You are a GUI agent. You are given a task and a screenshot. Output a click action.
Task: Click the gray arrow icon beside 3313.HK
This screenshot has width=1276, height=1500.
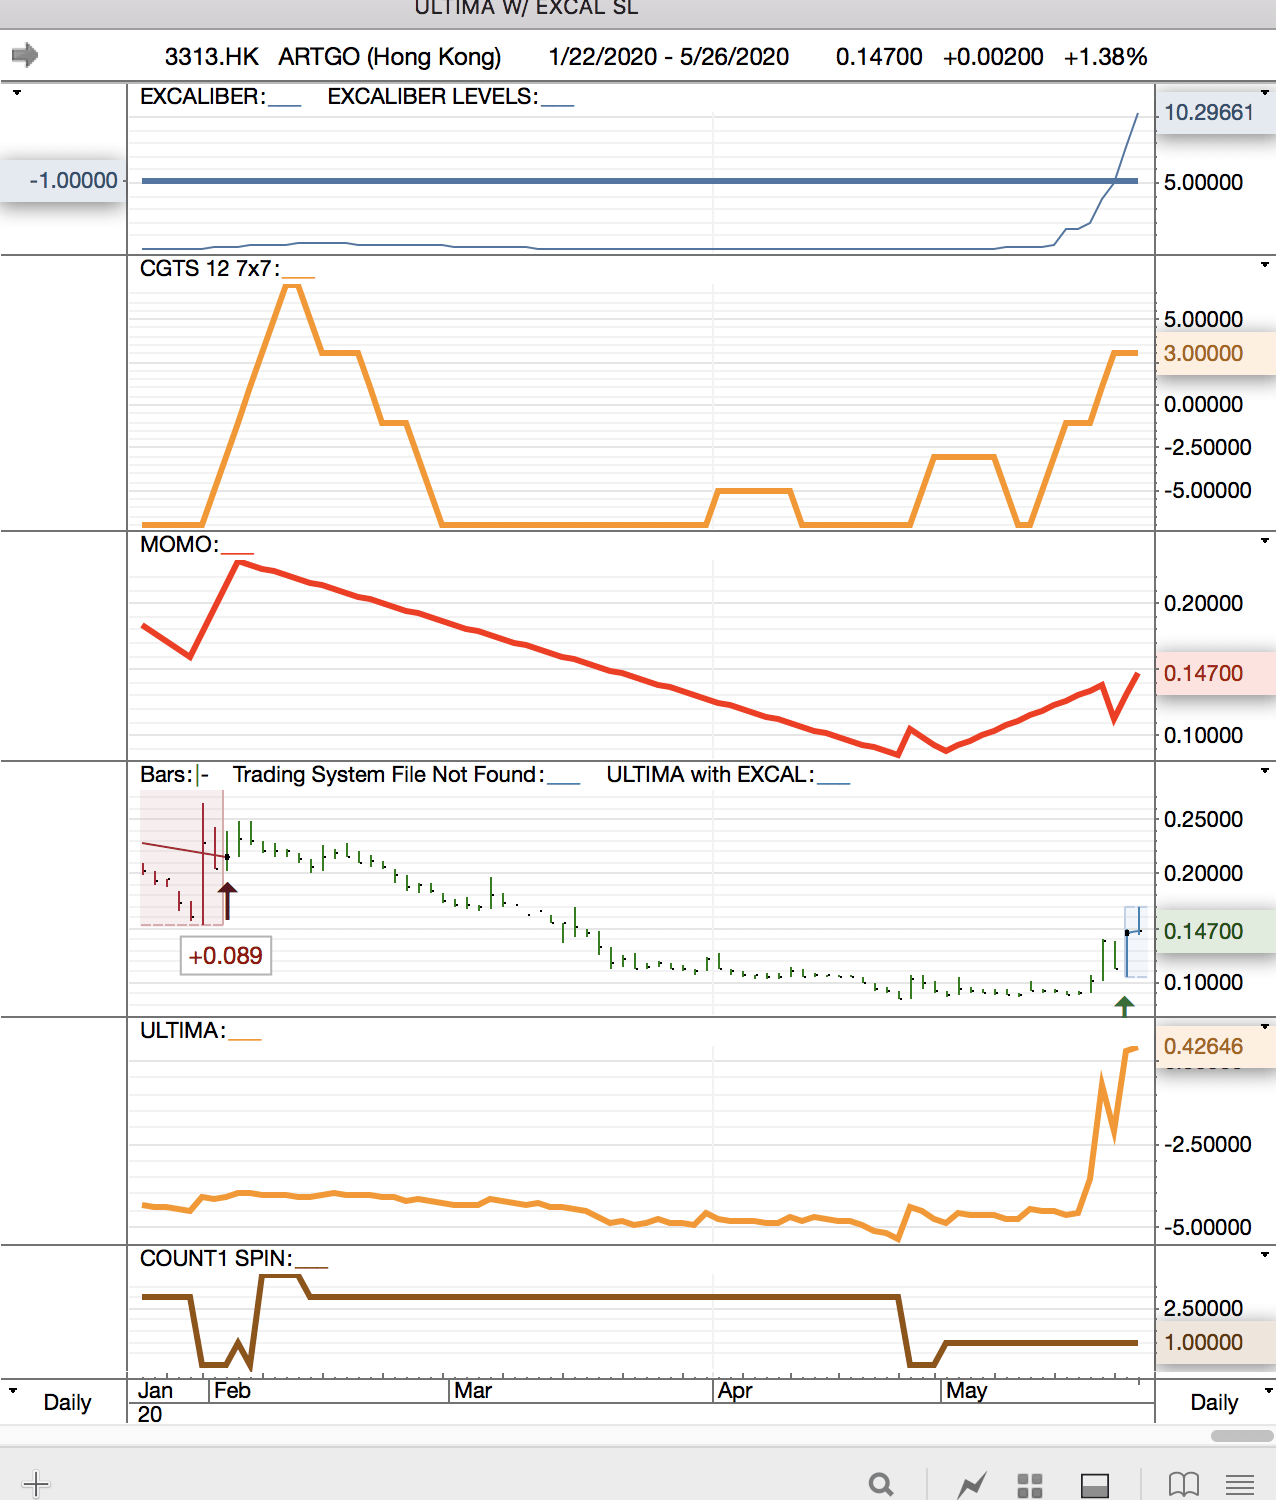[x=25, y=55]
